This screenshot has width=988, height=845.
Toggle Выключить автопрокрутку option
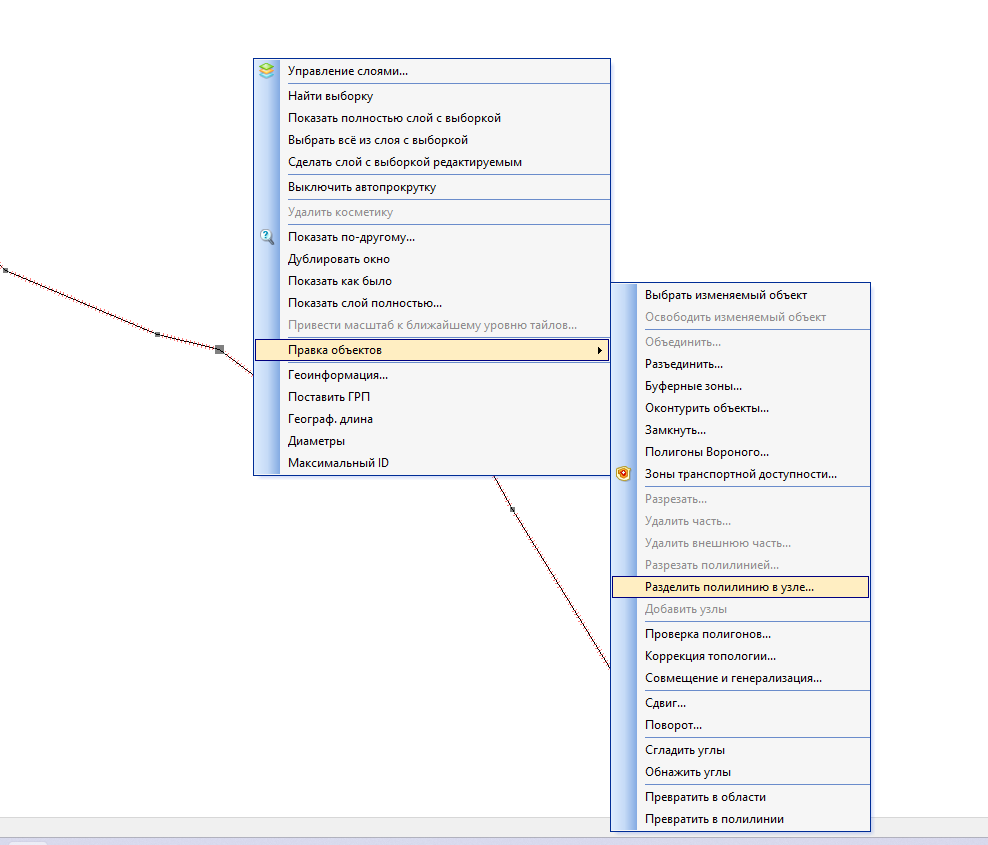click(x=361, y=187)
